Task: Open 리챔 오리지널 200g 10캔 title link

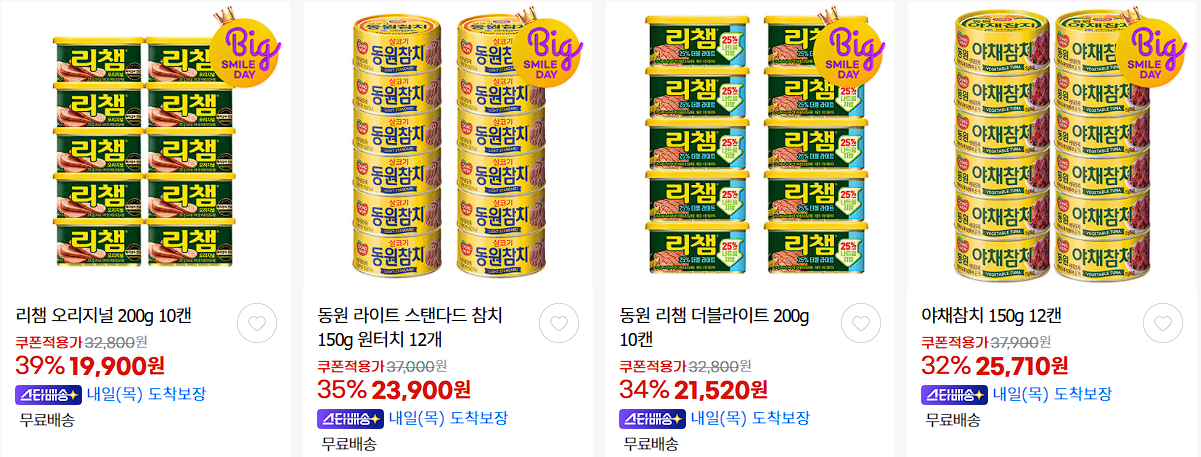Action: (x=103, y=316)
